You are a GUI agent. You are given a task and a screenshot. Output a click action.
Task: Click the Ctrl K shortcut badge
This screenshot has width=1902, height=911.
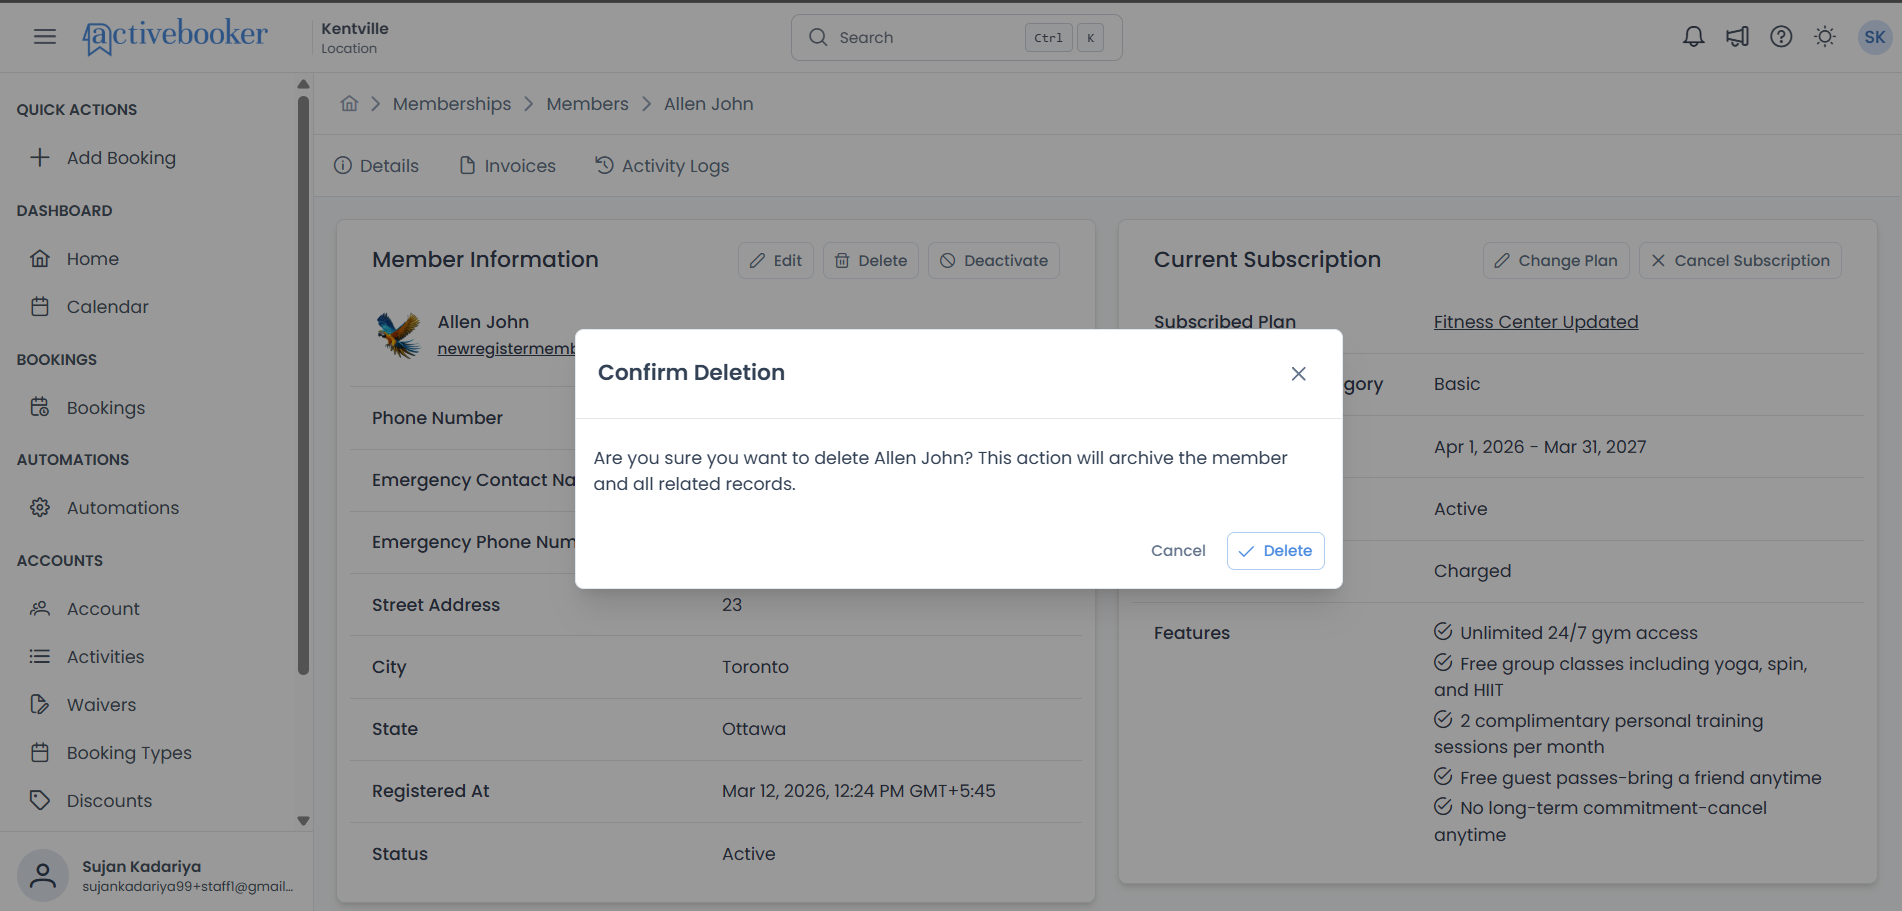coord(1064,38)
